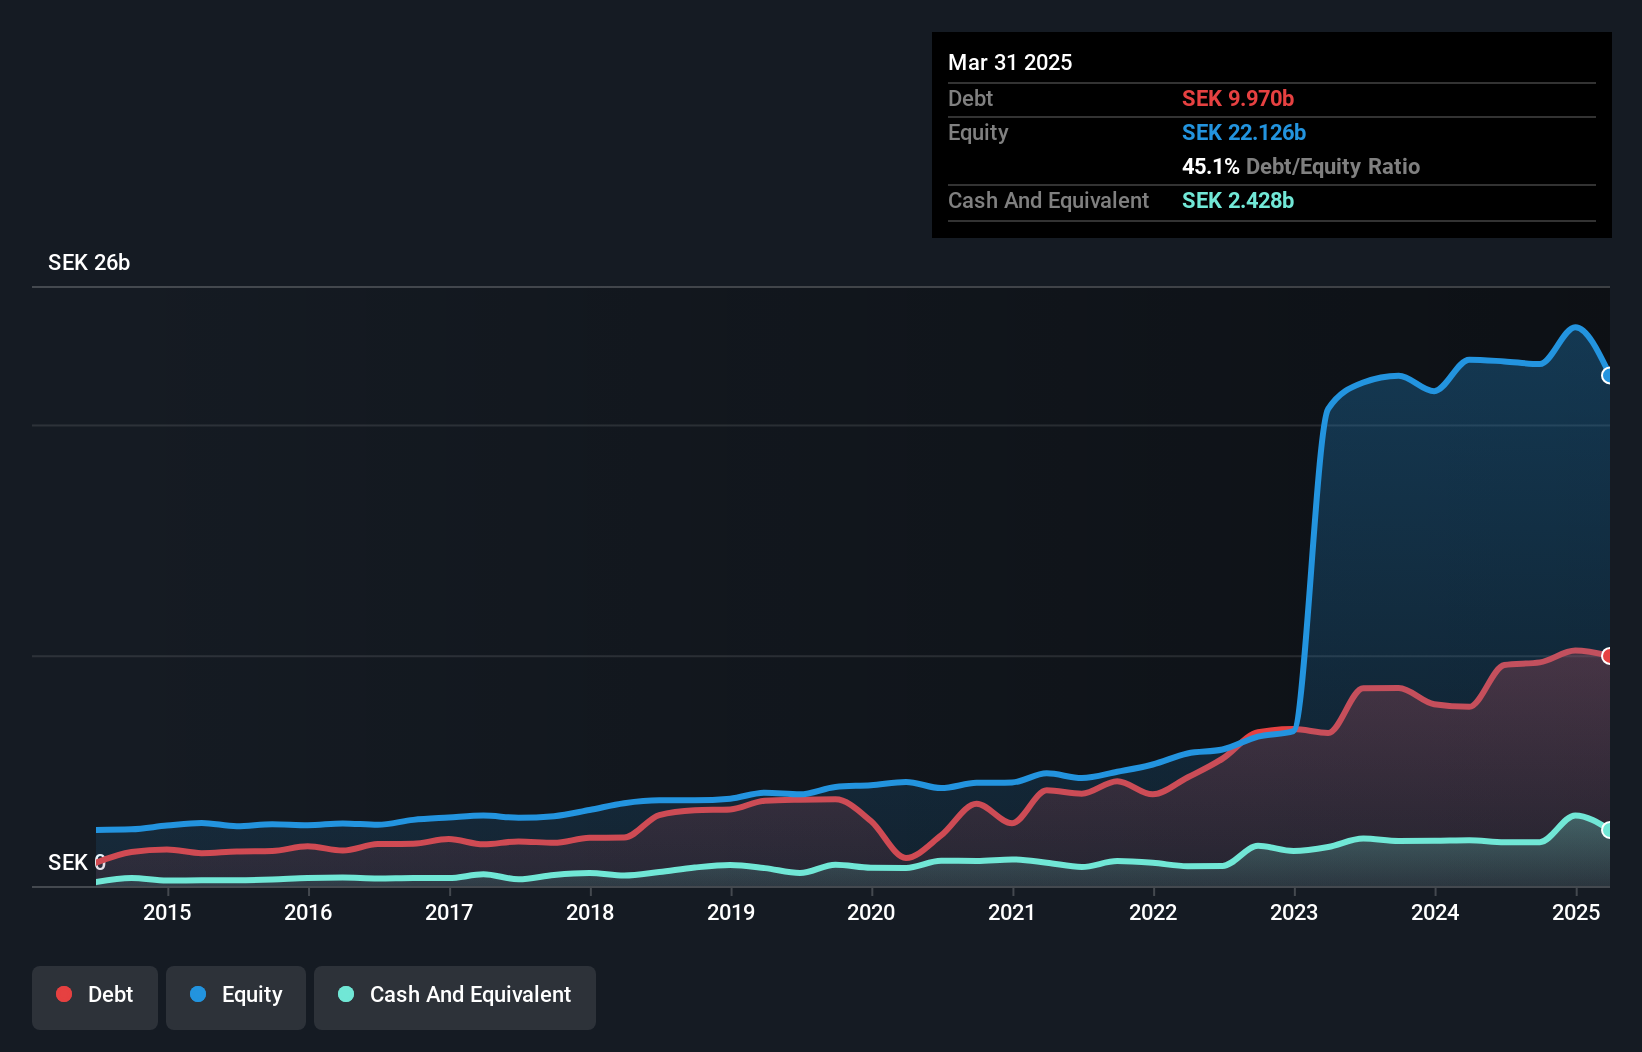The image size is (1642, 1052).
Task: Click the Mar 31 2025 tooltip date
Action: (x=1010, y=62)
